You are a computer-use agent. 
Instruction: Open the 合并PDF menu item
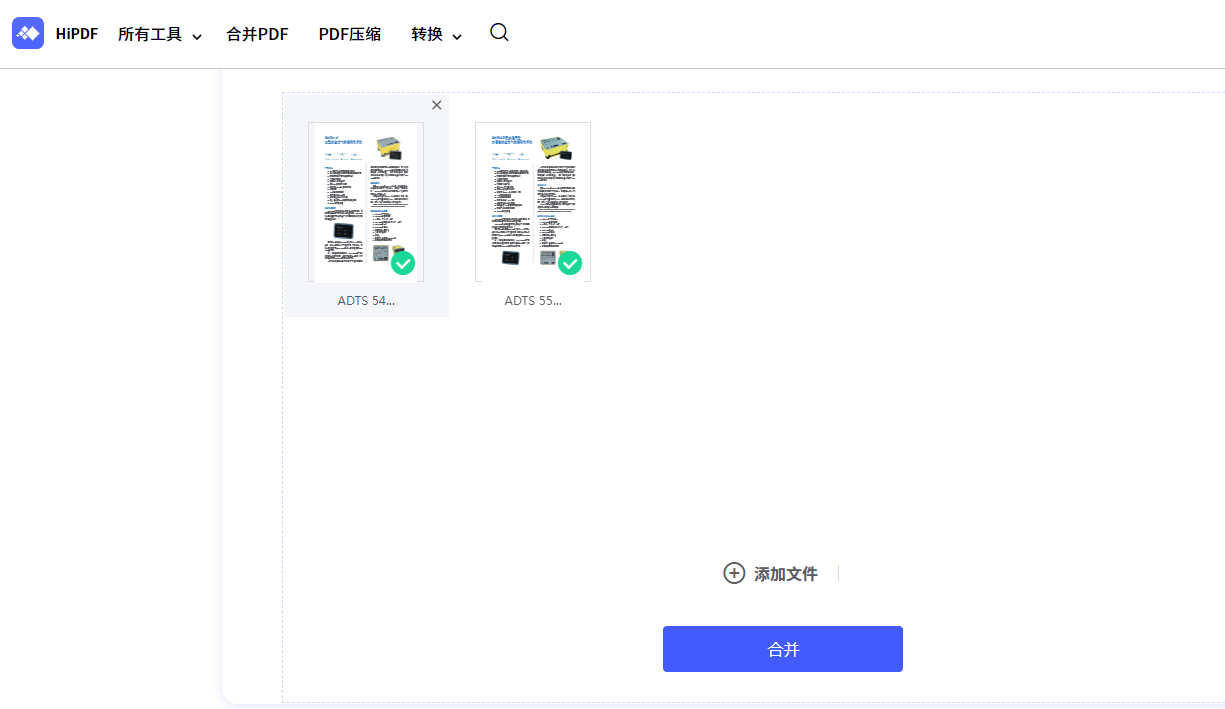[x=257, y=33]
